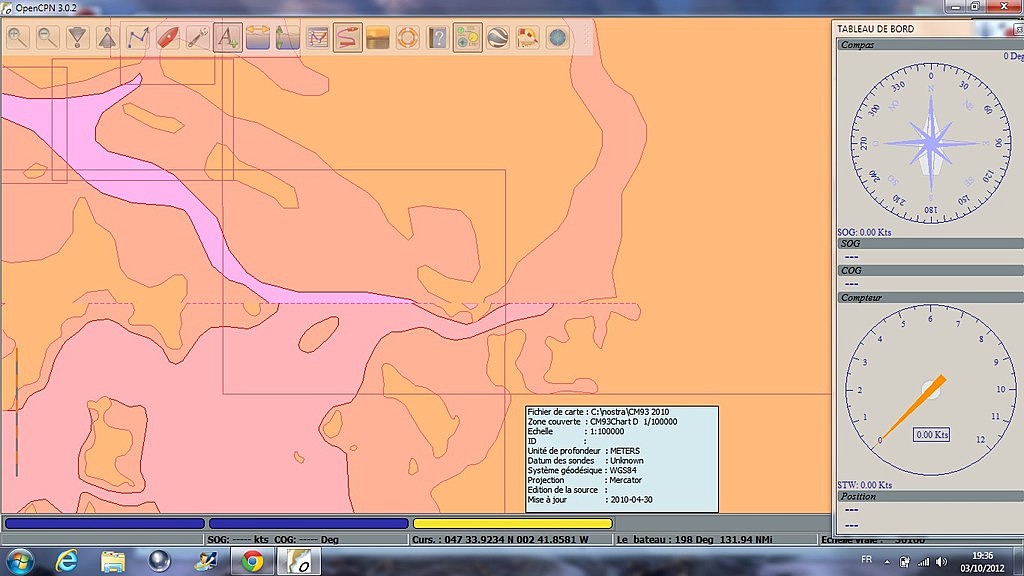Viewport: 1024px width, 576px height.
Task: Click 'Unité de profondeur : METERS' line
Action: pos(584,451)
